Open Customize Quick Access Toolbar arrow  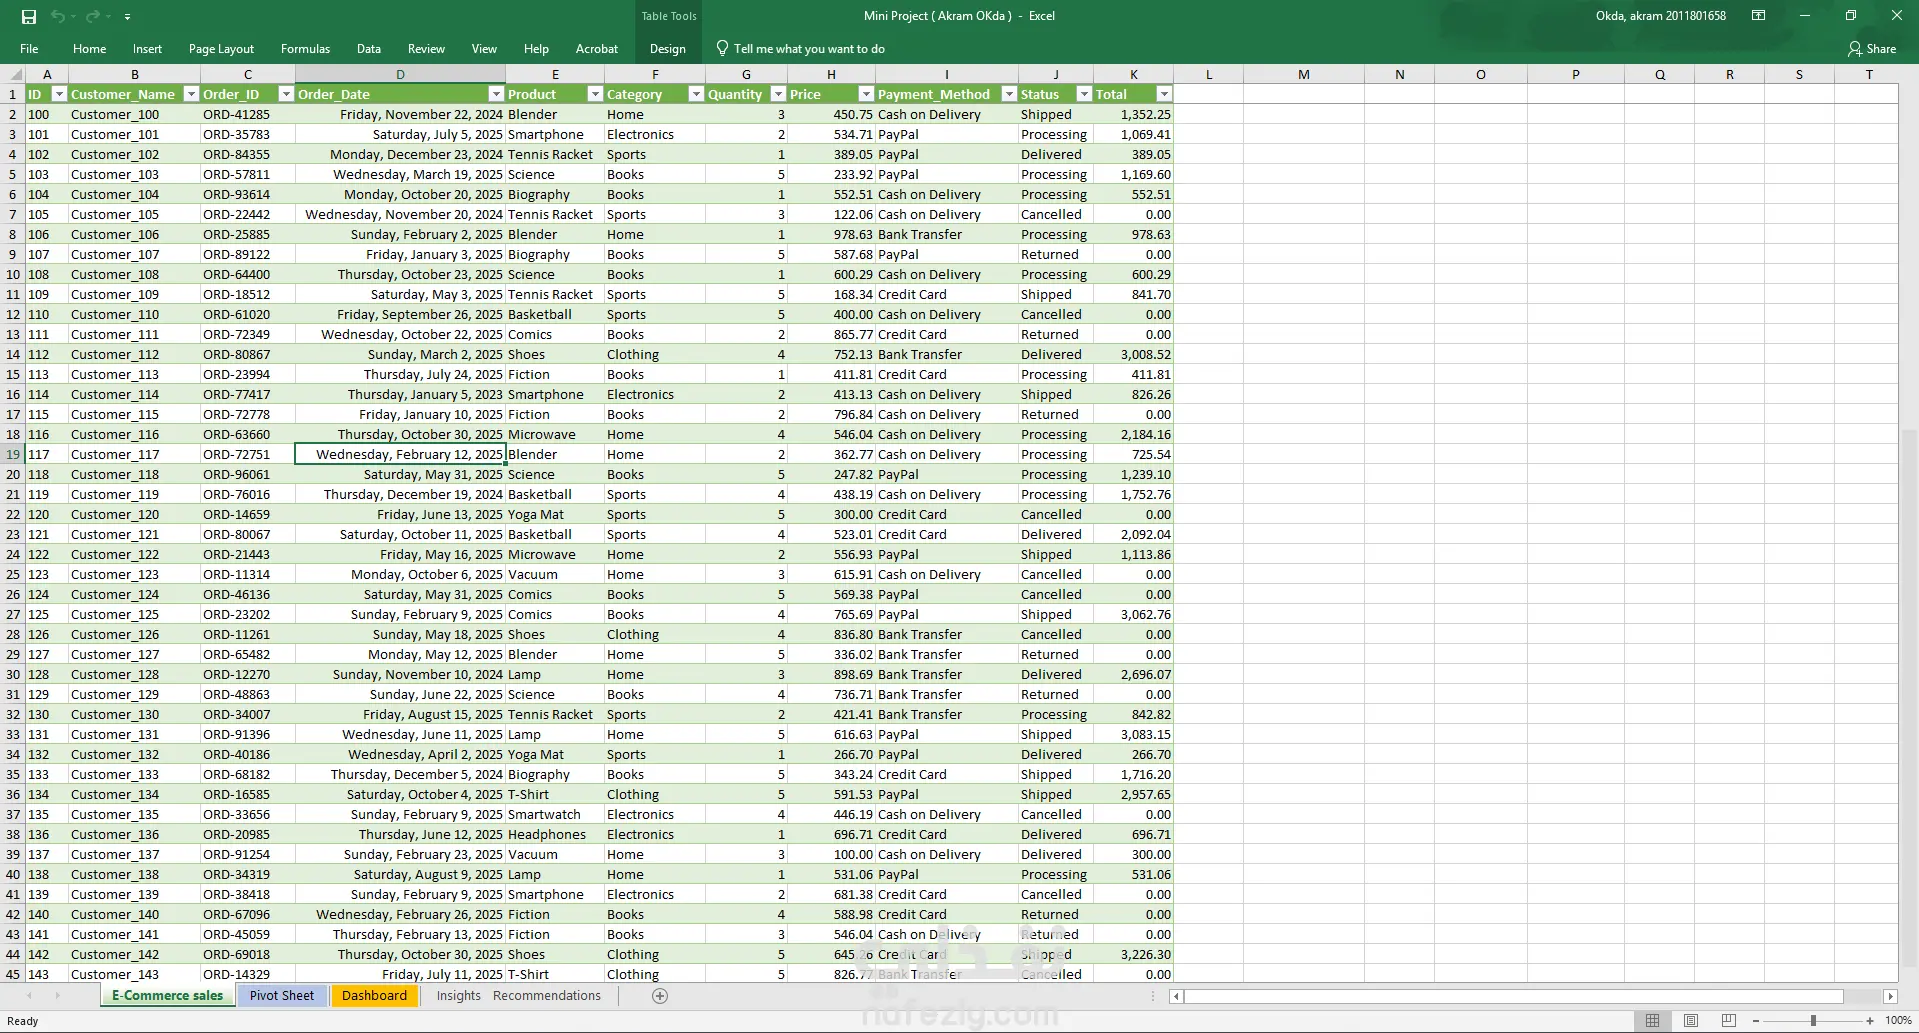pyautogui.click(x=127, y=17)
